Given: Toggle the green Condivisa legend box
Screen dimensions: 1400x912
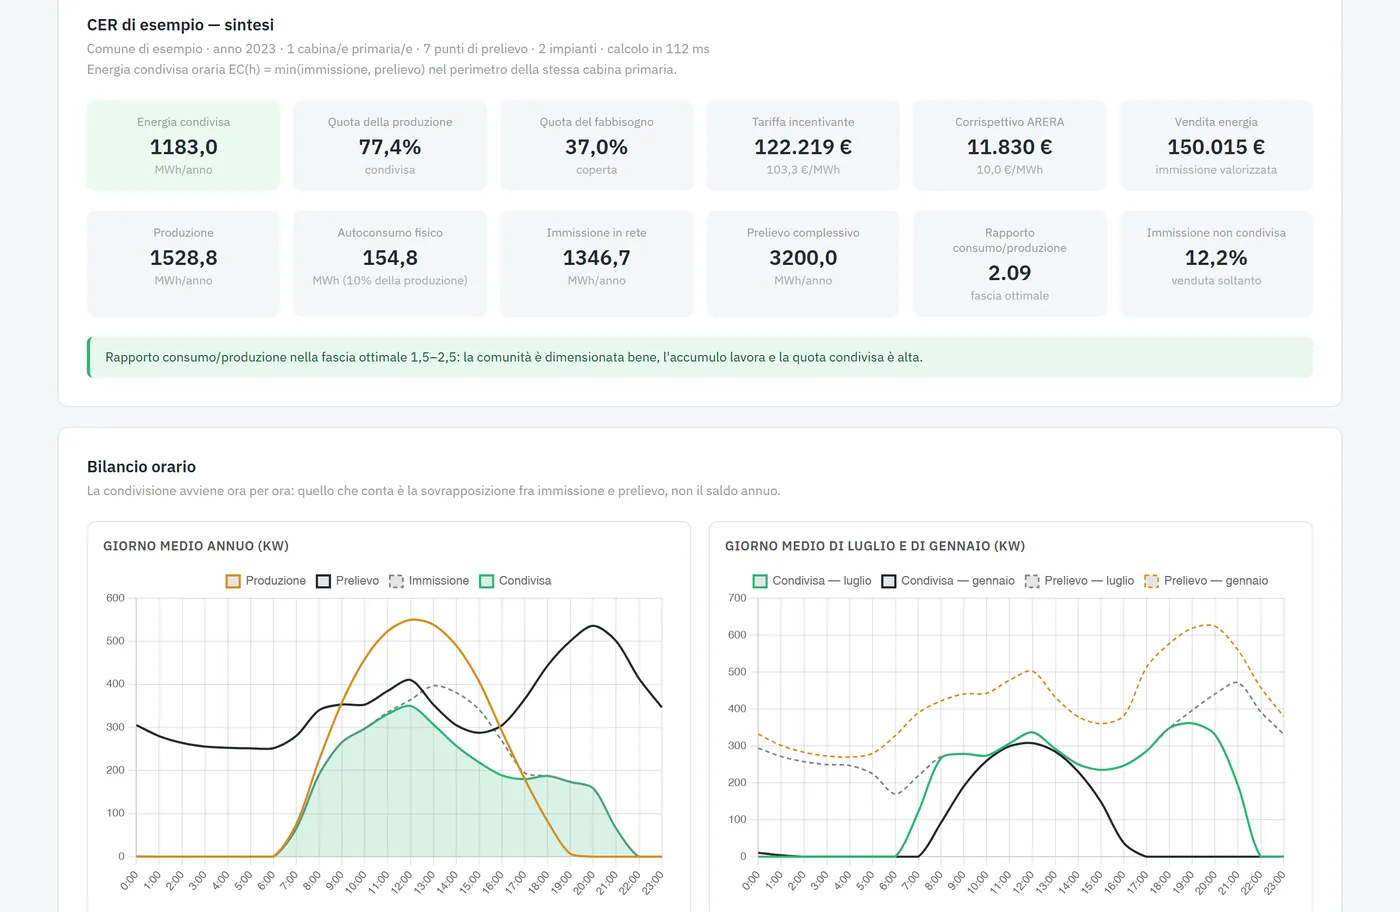Looking at the screenshot, I should (487, 581).
